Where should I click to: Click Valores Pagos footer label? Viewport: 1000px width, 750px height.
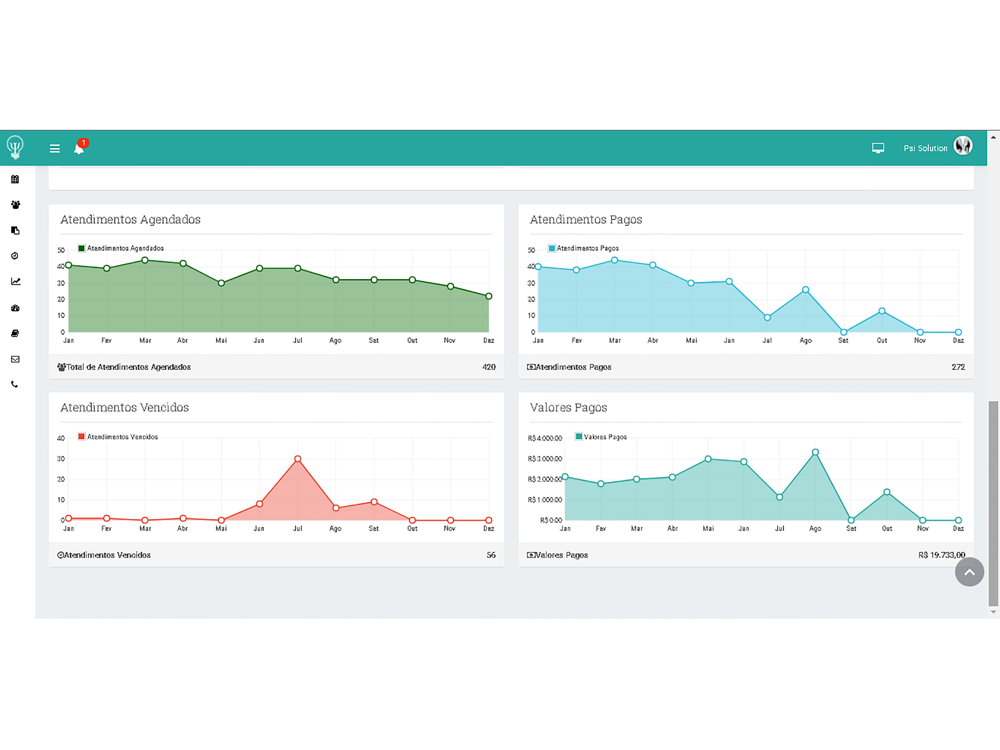tap(562, 555)
